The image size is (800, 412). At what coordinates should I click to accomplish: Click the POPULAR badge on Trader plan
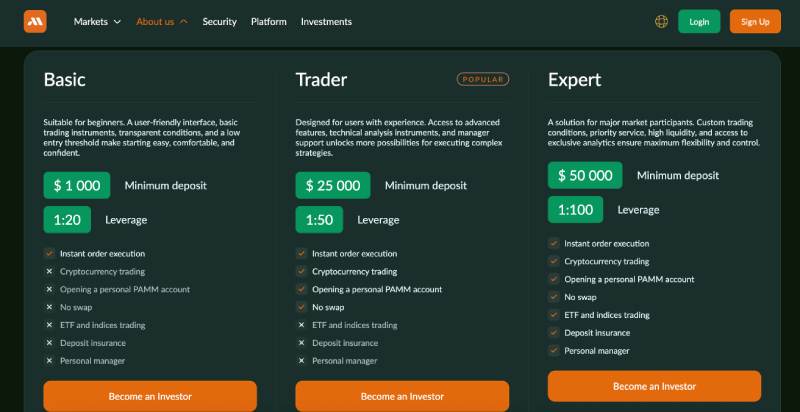point(483,79)
